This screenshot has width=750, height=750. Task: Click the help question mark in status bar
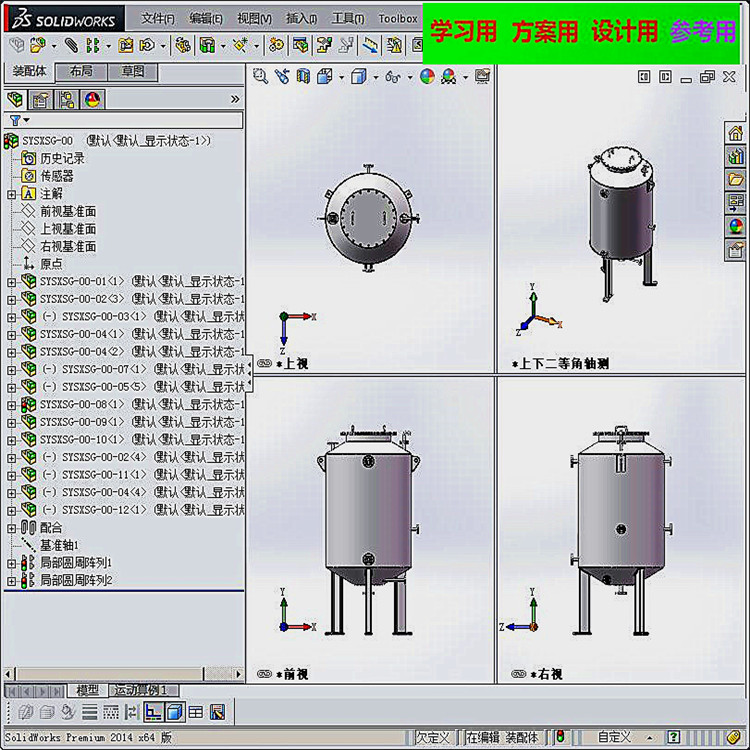[x=673, y=737]
